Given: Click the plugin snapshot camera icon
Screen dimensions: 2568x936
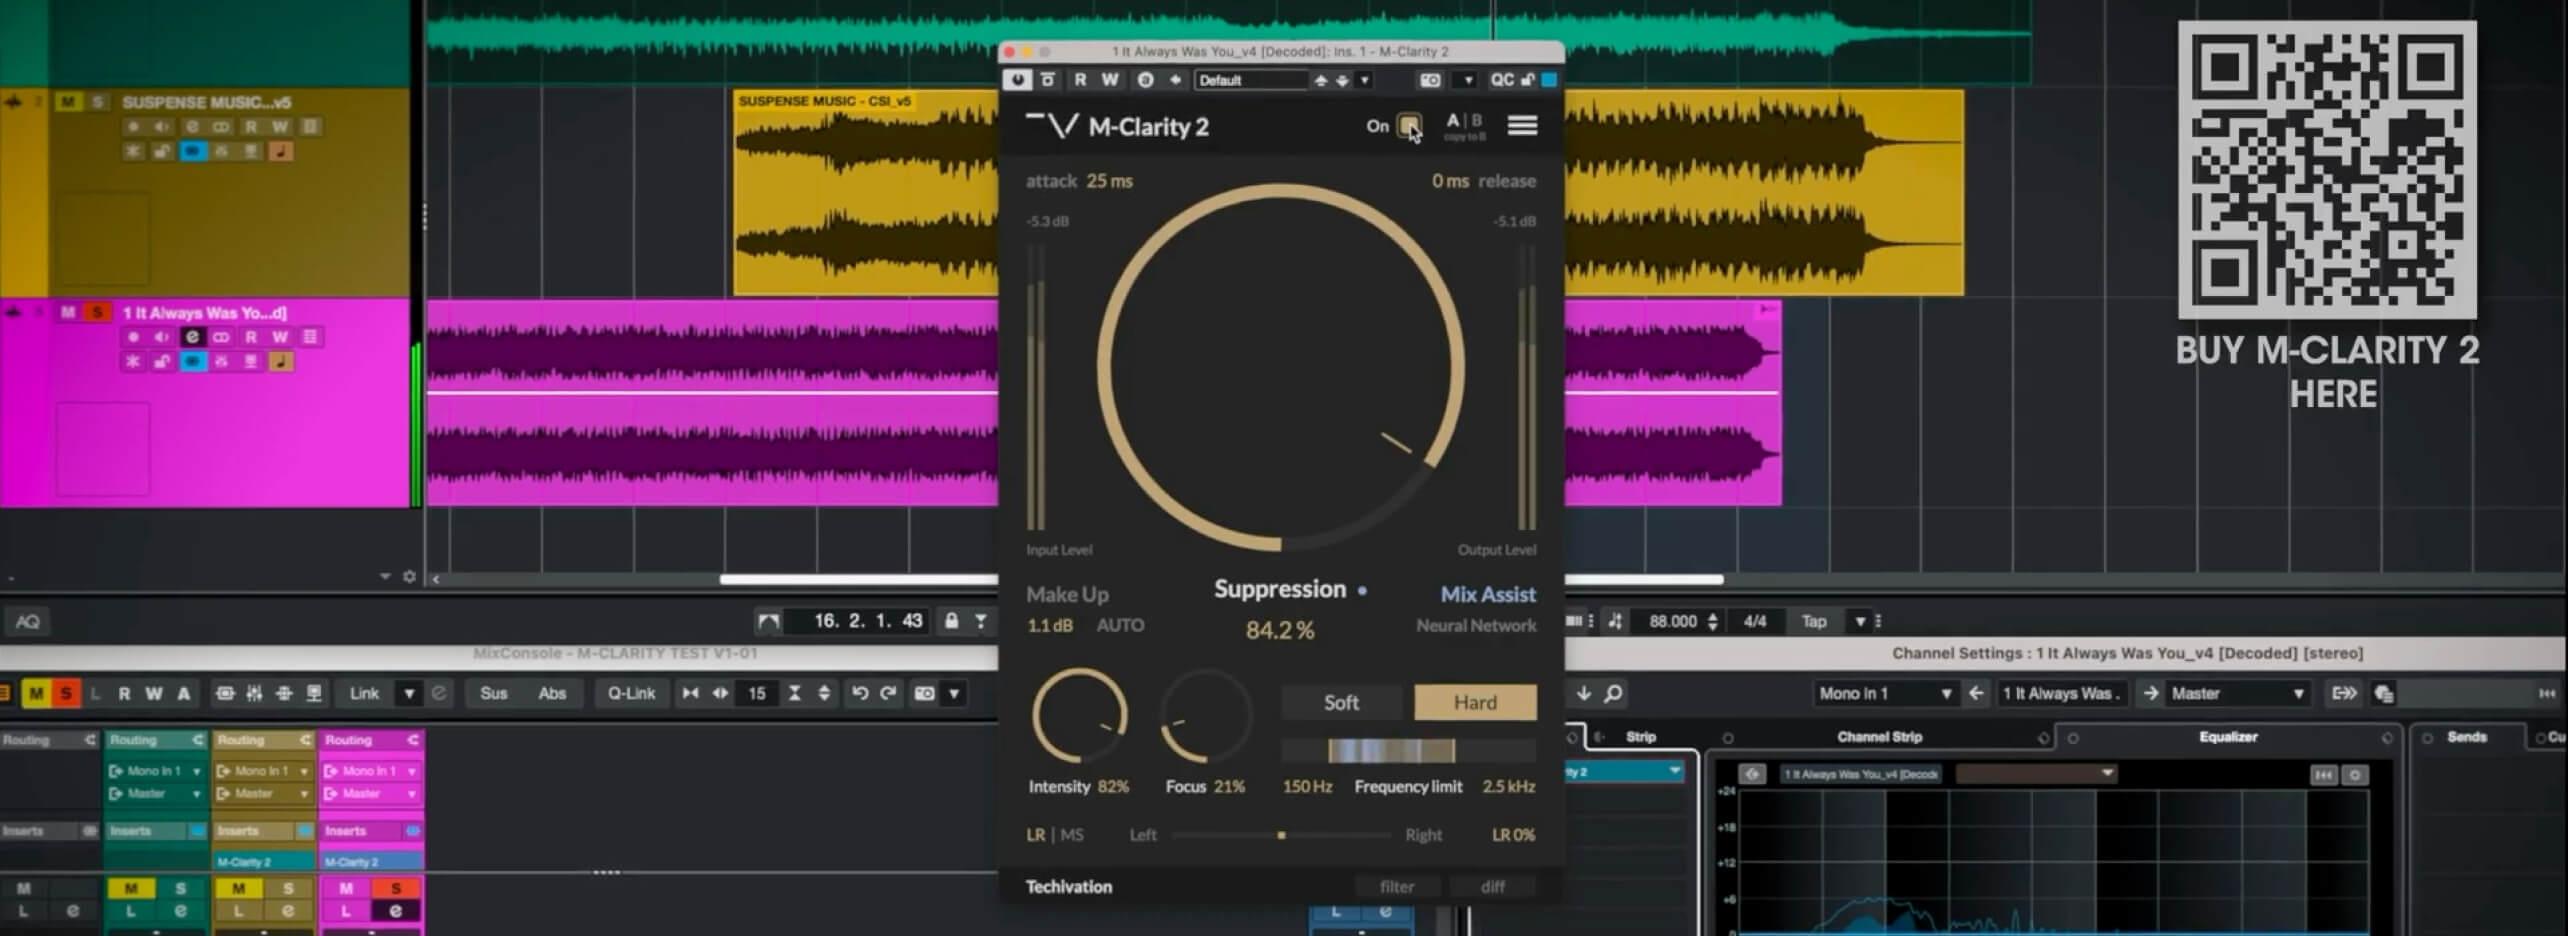Looking at the screenshot, I should click(1430, 80).
